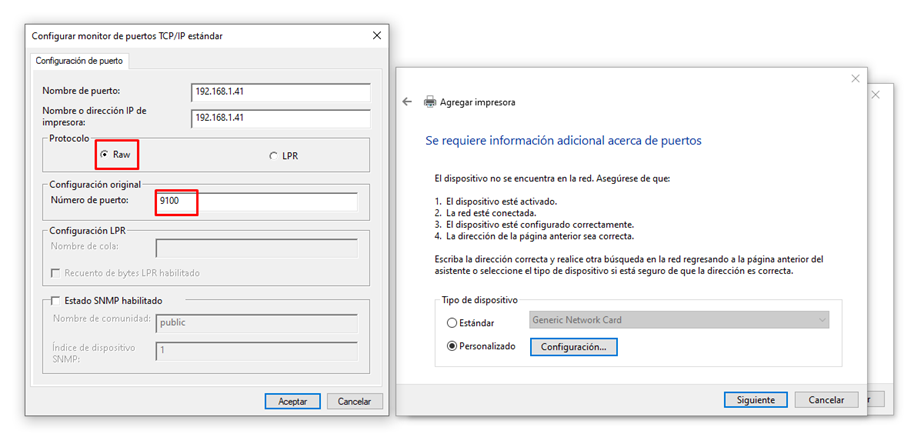The height and width of the screenshot is (448, 908).
Task: Switch to Configuración de puerto tab
Action: pyautogui.click(x=80, y=61)
